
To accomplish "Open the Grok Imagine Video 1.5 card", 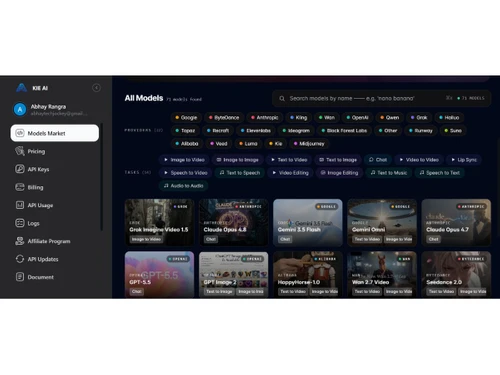I will (159, 222).
